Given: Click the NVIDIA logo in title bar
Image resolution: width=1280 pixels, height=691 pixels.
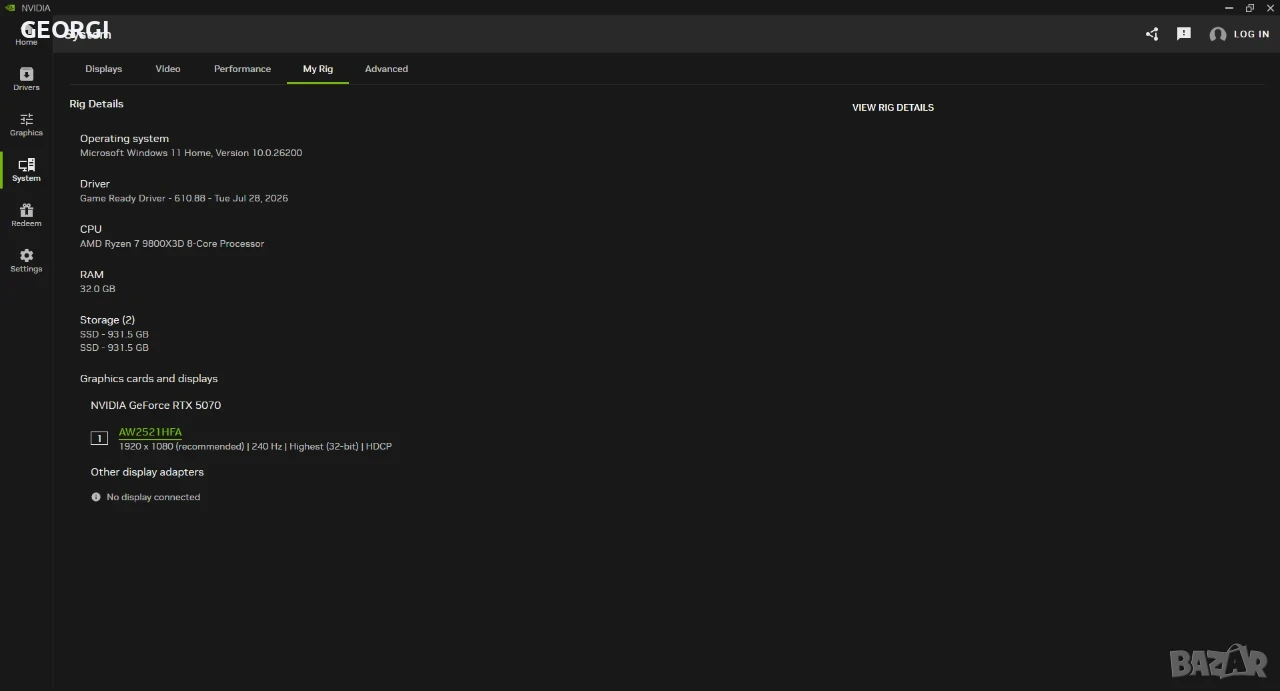Looking at the screenshot, I should 10,8.
